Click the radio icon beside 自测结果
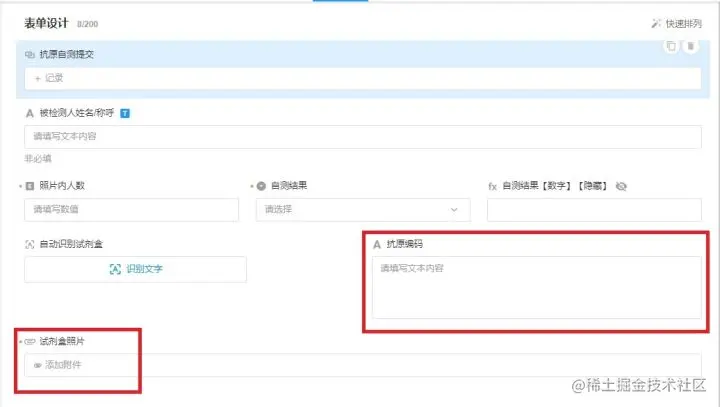Viewport: 720px width, 407px height. 261,186
